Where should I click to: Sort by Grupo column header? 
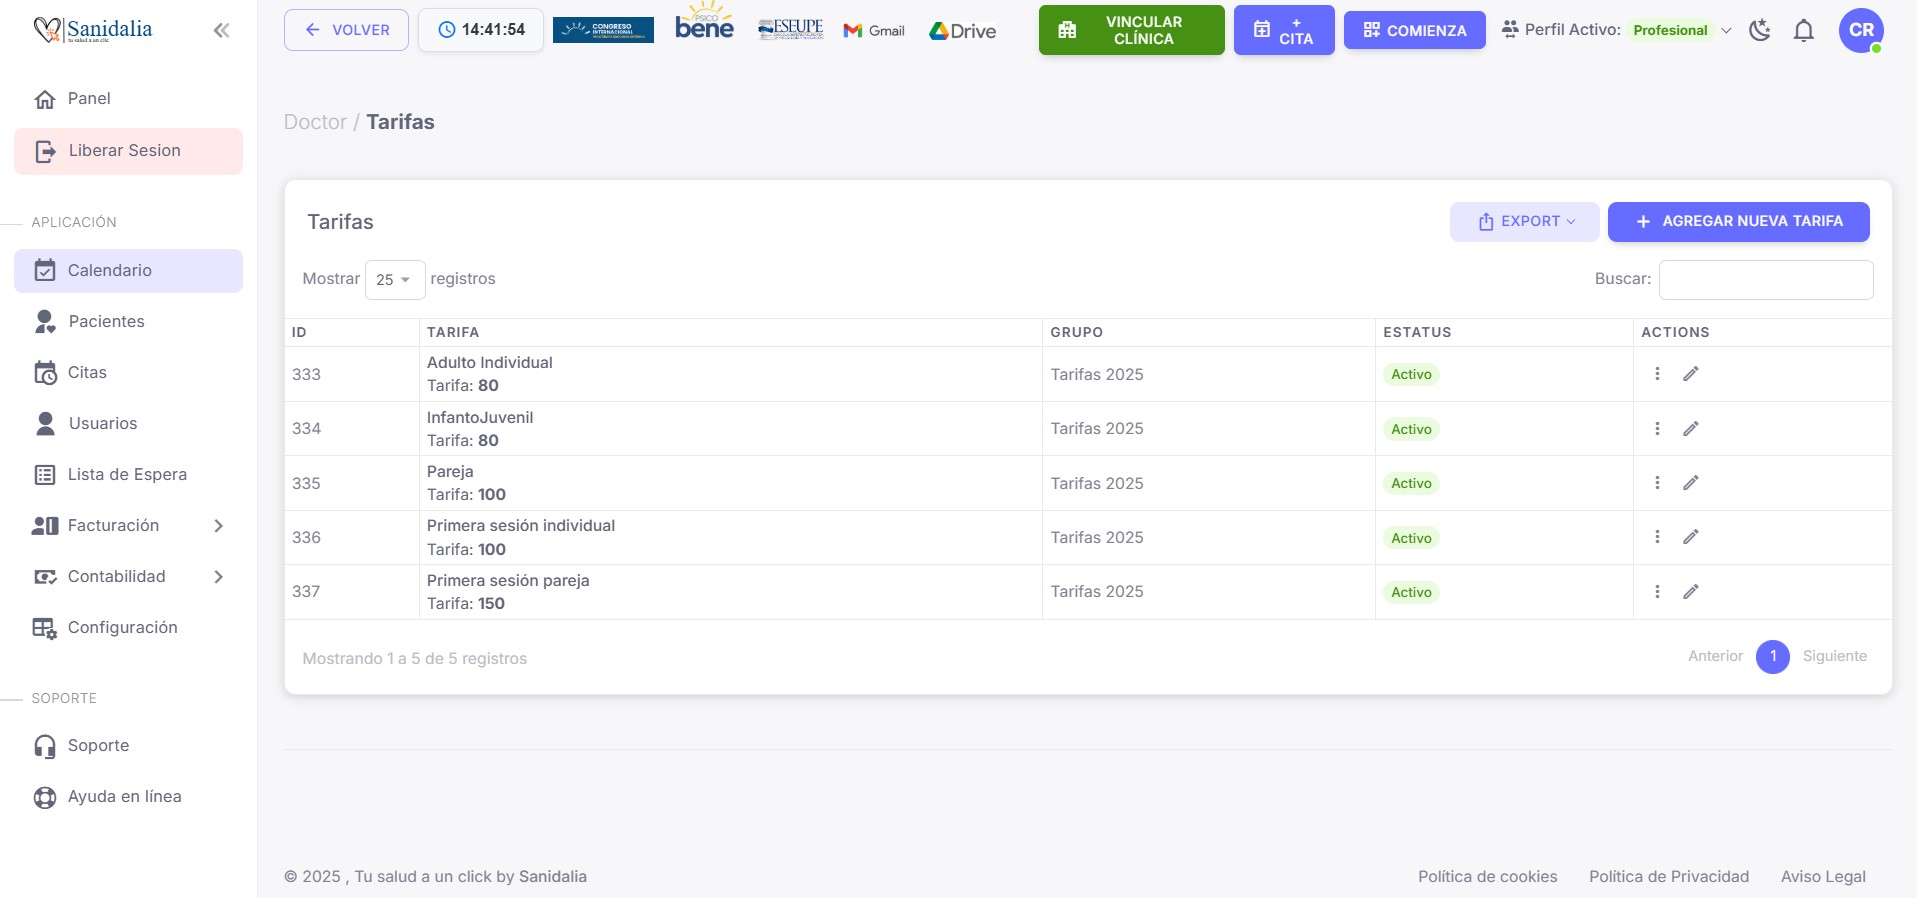pyautogui.click(x=1208, y=333)
